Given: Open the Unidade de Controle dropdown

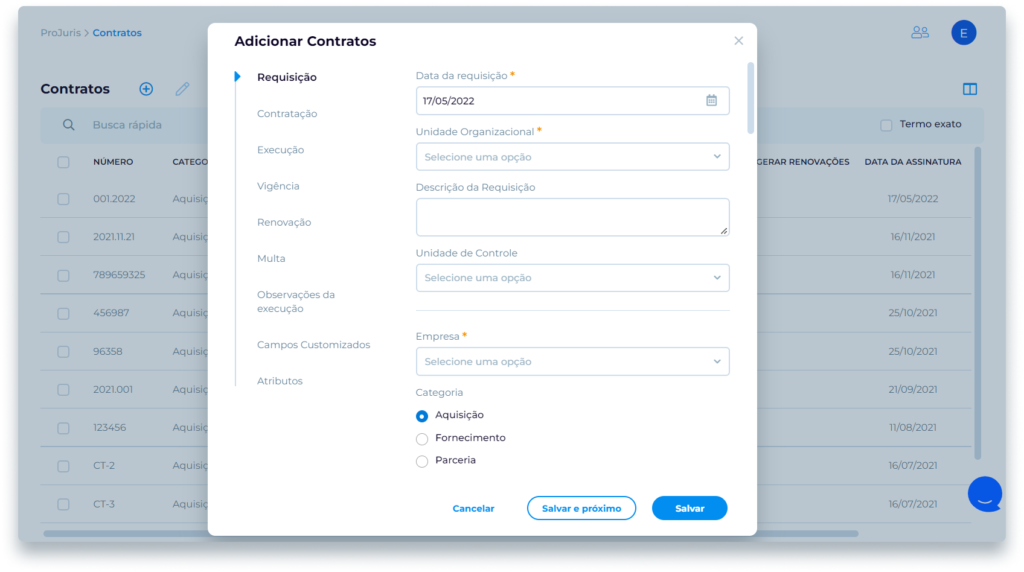Looking at the screenshot, I should [572, 278].
